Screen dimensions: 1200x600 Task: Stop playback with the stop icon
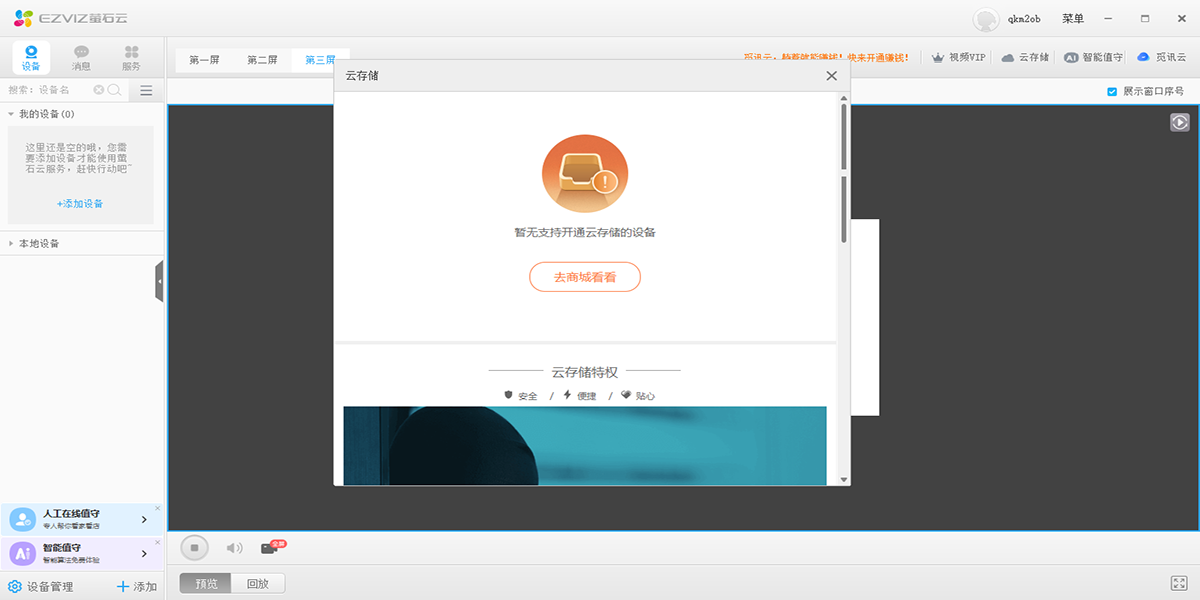pos(195,547)
